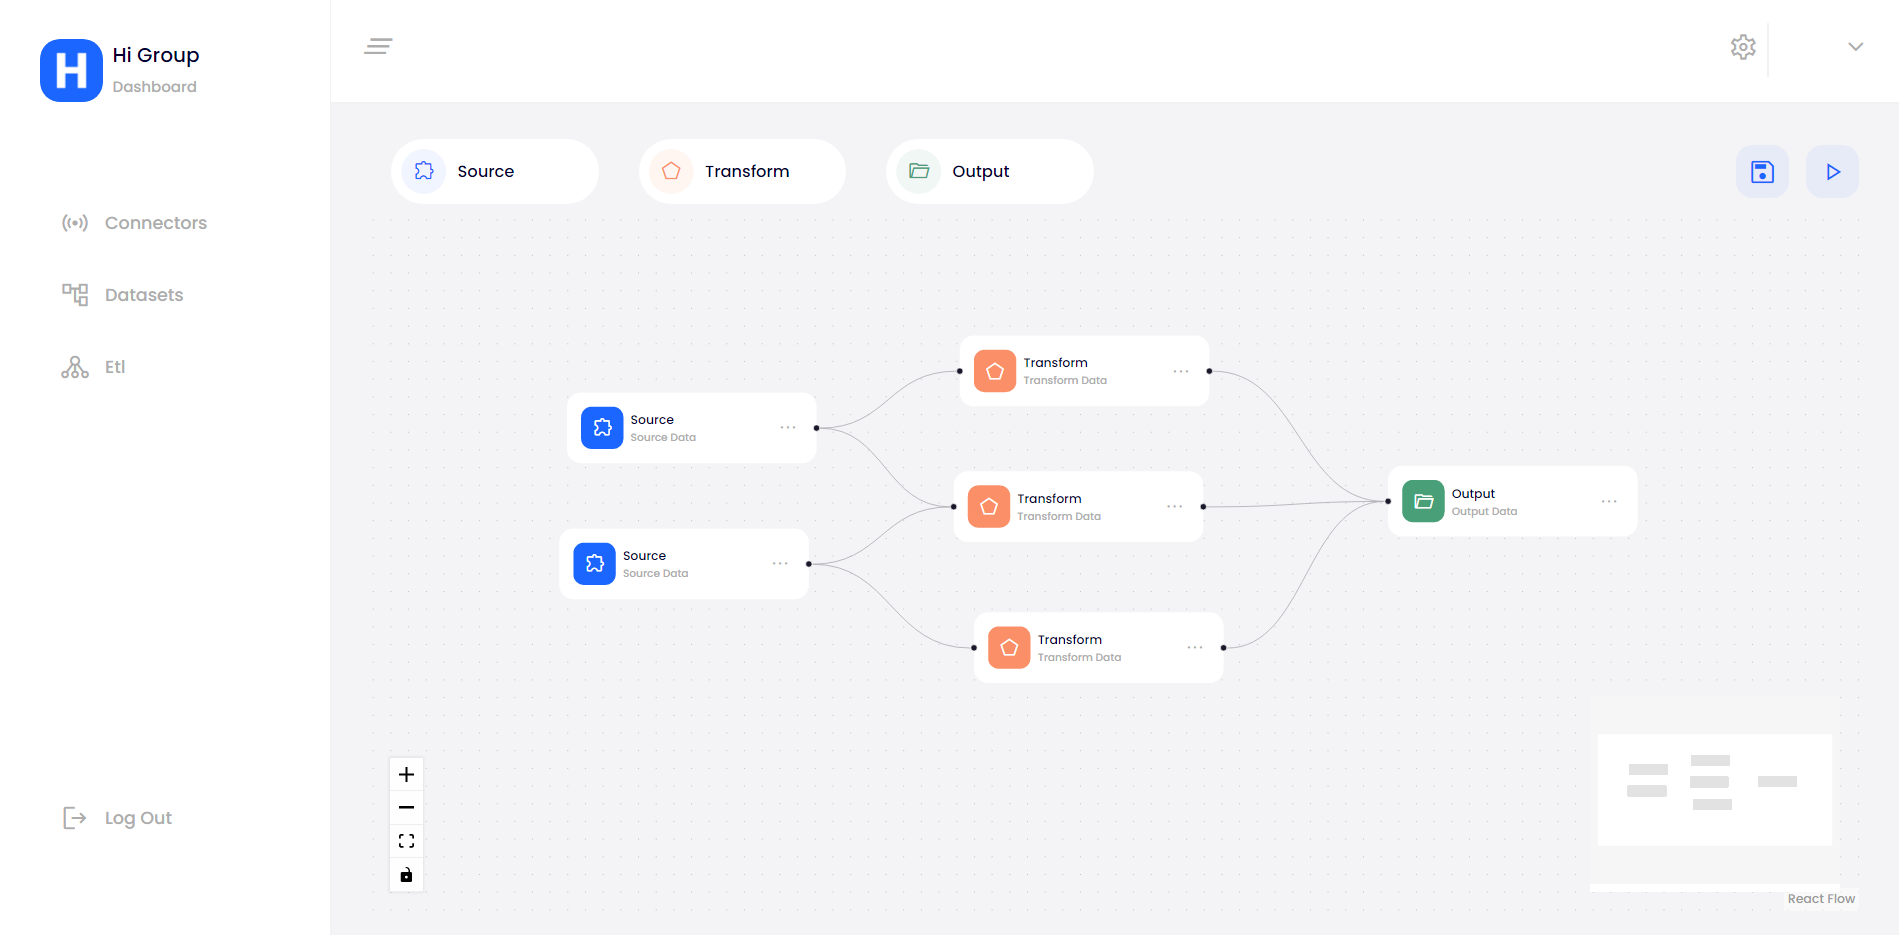Click the orange icon on the top Transform node
Image resolution: width=1899 pixels, height=935 pixels.
pos(995,371)
